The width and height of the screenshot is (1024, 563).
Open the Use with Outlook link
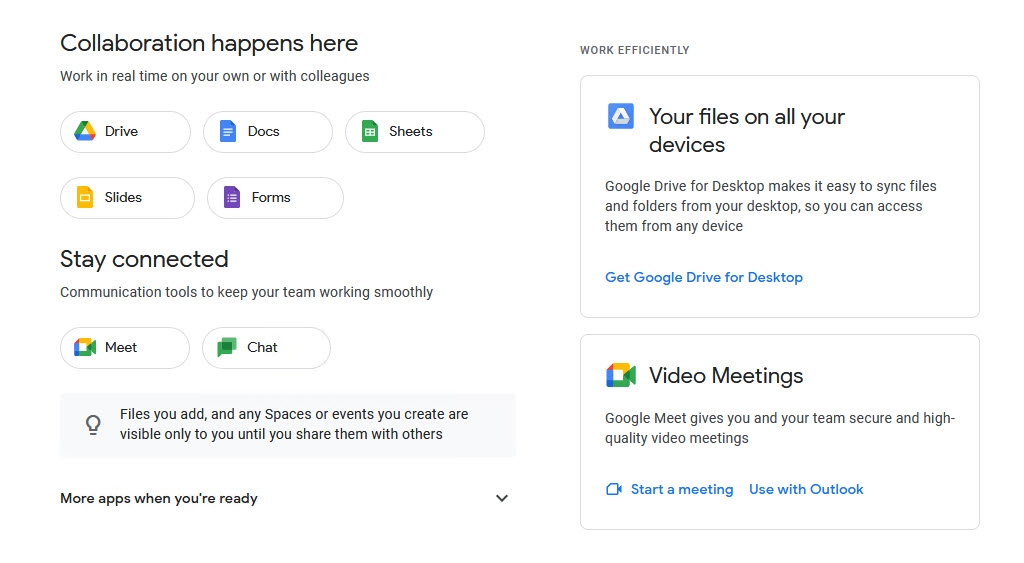806,489
